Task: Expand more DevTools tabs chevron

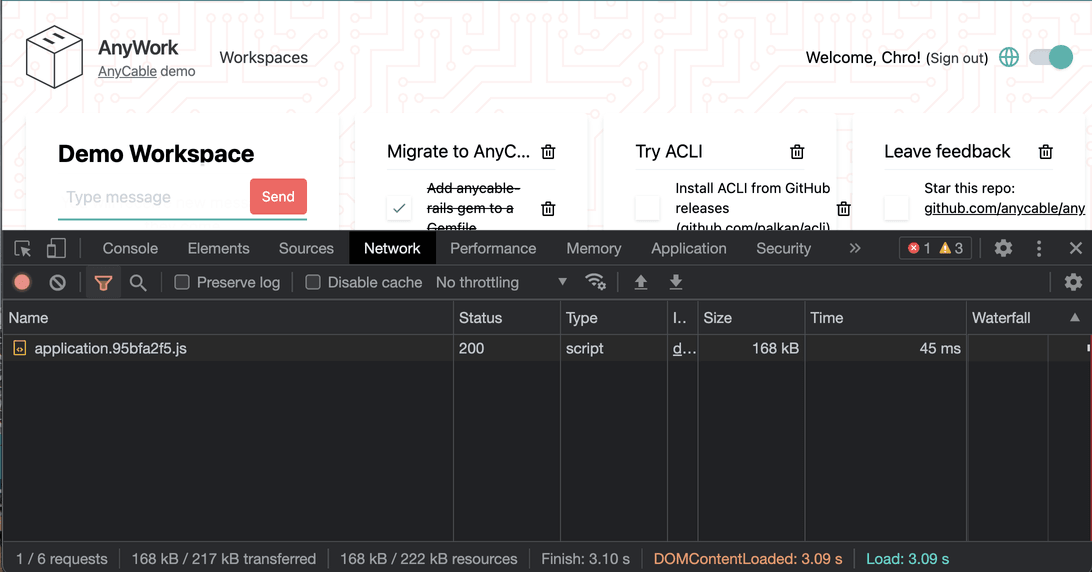Action: tap(855, 248)
